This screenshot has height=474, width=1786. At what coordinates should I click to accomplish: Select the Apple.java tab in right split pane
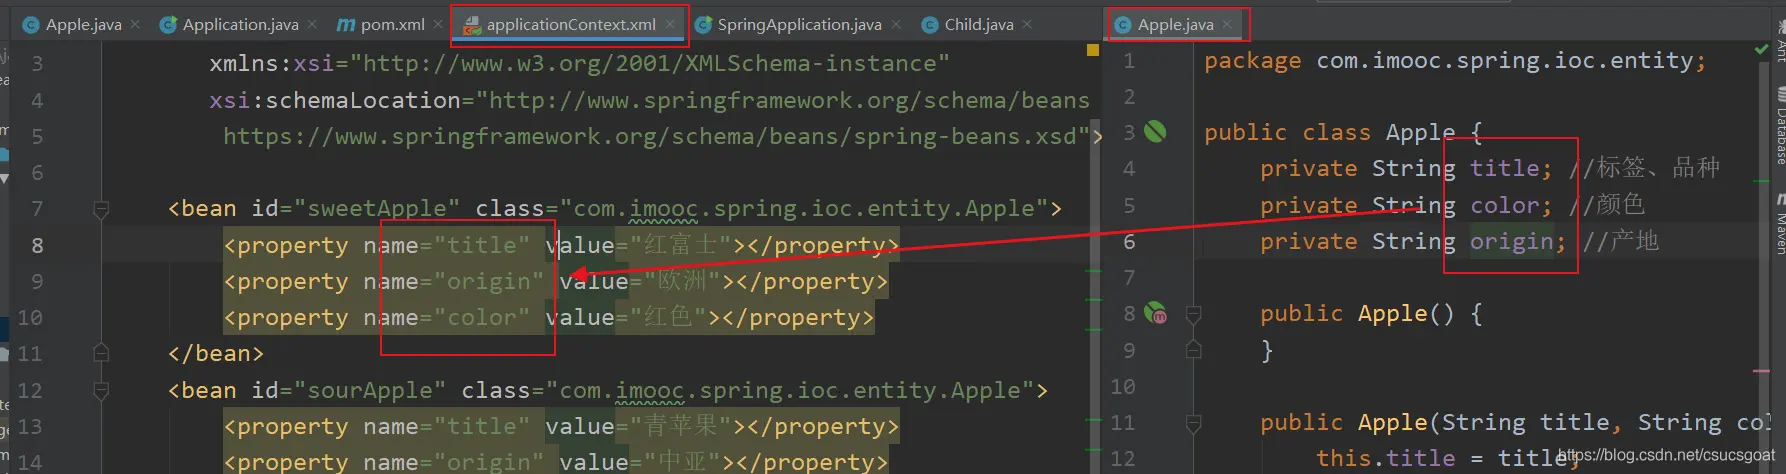click(x=1175, y=24)
